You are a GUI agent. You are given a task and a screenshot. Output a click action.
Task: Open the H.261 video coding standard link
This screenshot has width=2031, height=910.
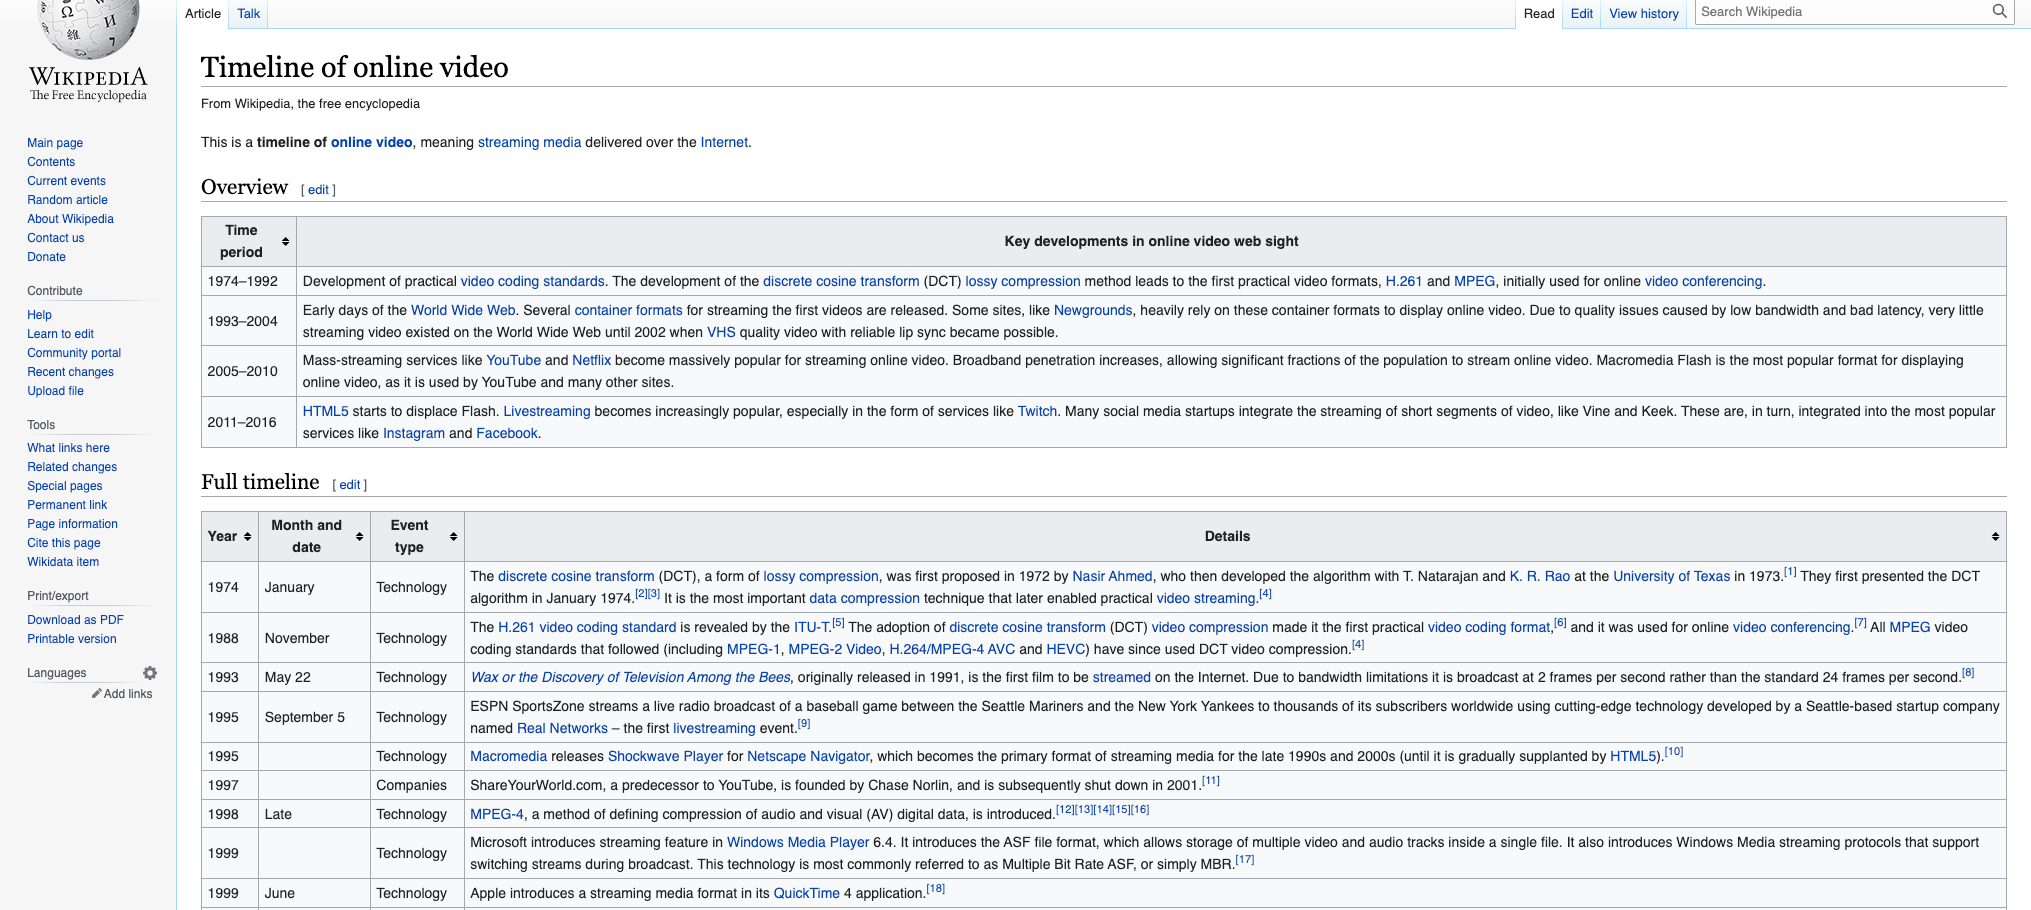(x=587, y=627)
